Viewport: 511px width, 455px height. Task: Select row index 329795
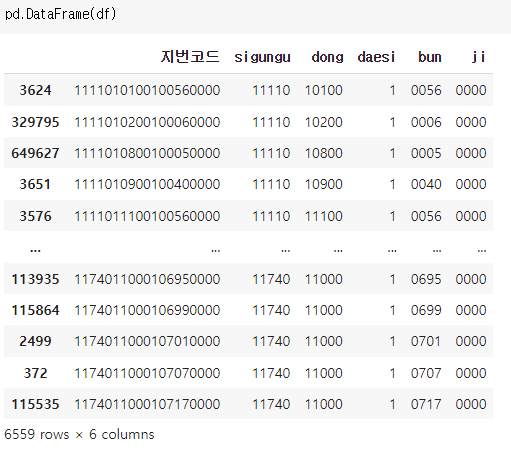(35, 122)
